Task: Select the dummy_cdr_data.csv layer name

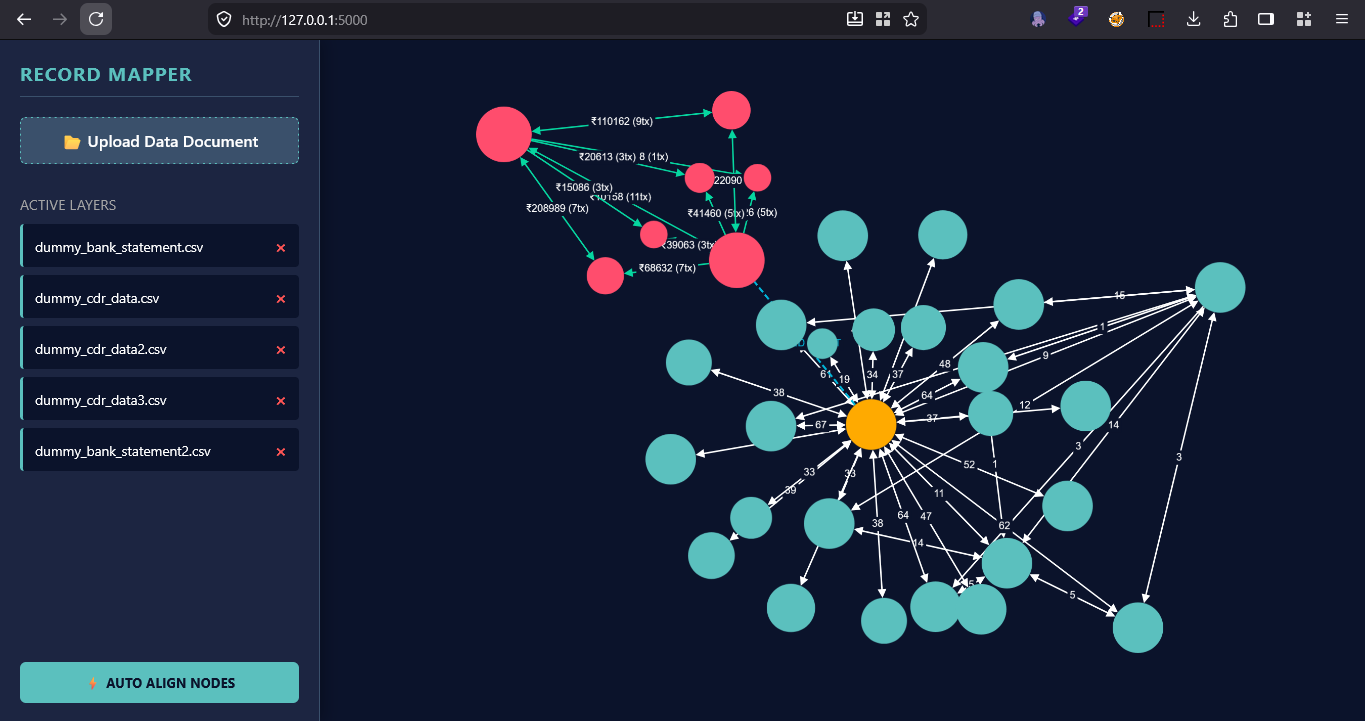Action: coord(97,298)
